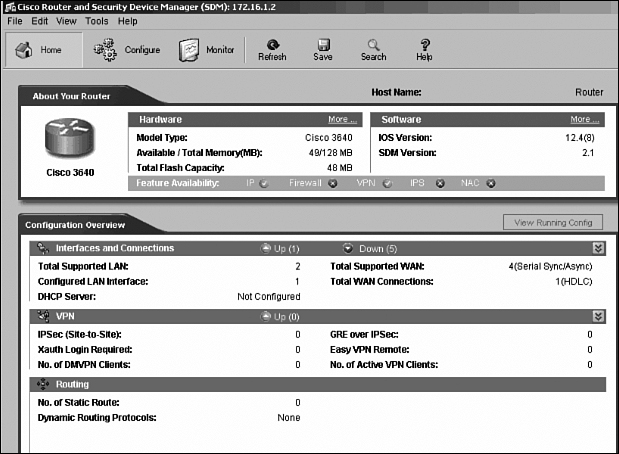Click the Host Name value Router
The image size is (619, 454).
point(589,92)
